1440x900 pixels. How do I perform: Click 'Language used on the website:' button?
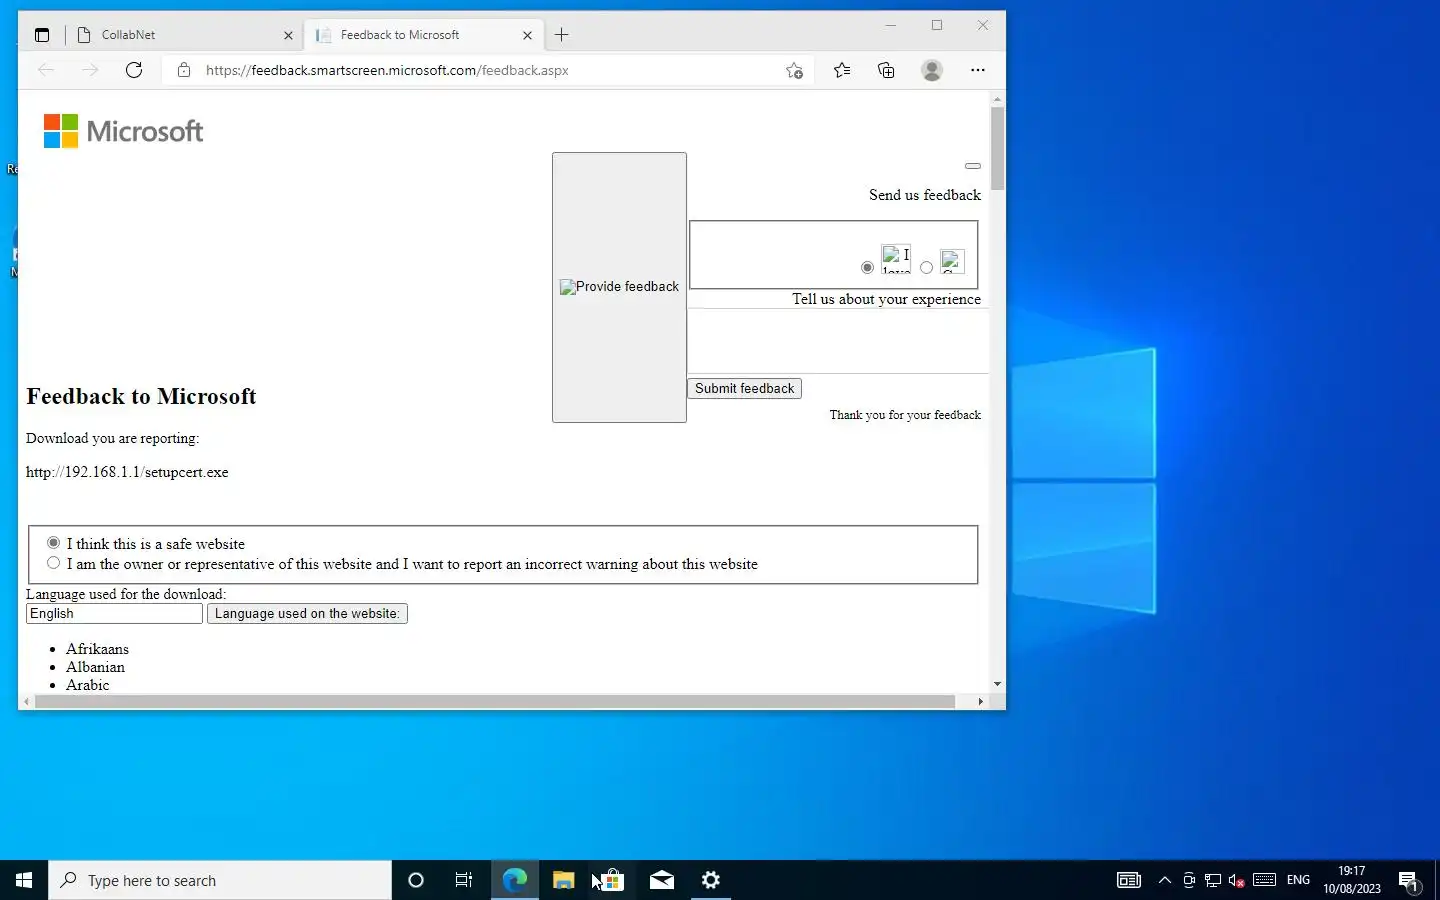click(307, 614)
